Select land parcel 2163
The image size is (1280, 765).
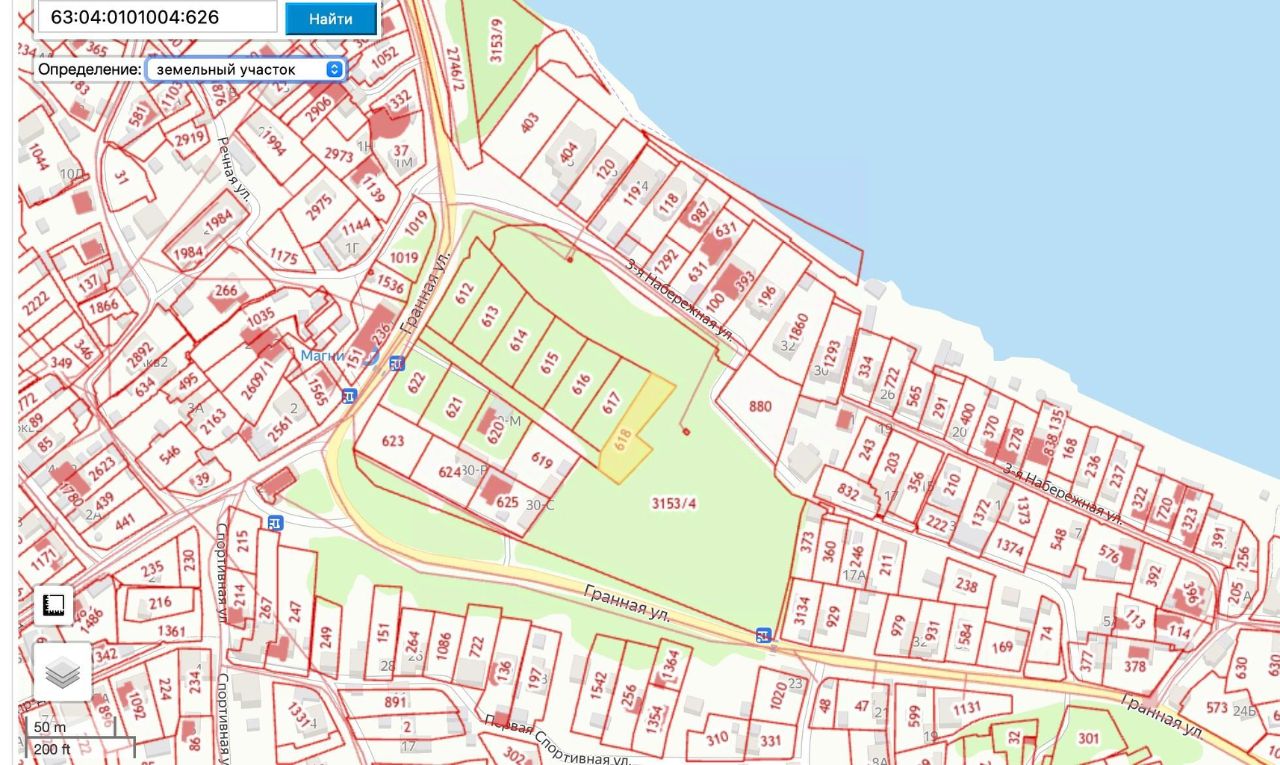click(x=213, y=419)
